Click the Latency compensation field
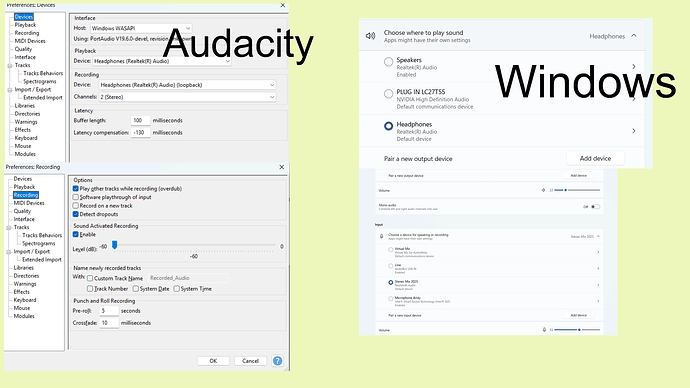Screen dimensions: 690x388 coord(140,132)
